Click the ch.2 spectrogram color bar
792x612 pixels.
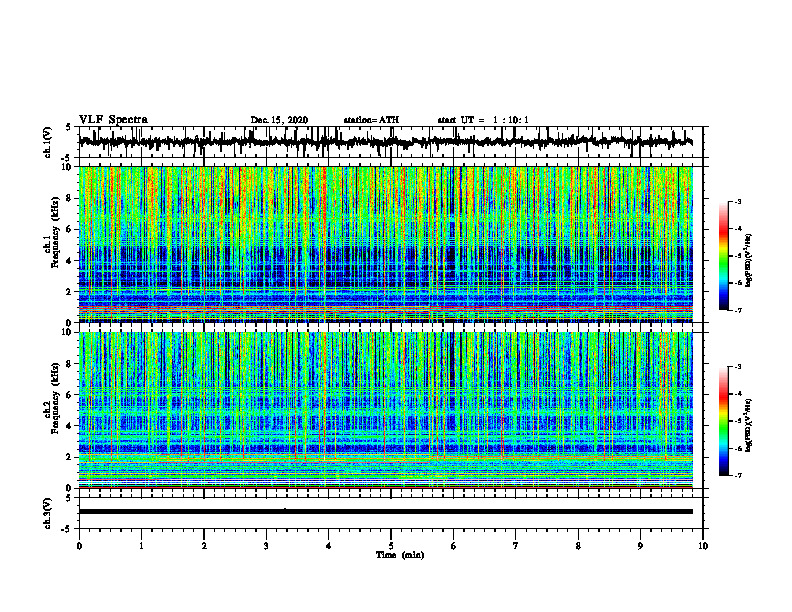coord(723,421)
